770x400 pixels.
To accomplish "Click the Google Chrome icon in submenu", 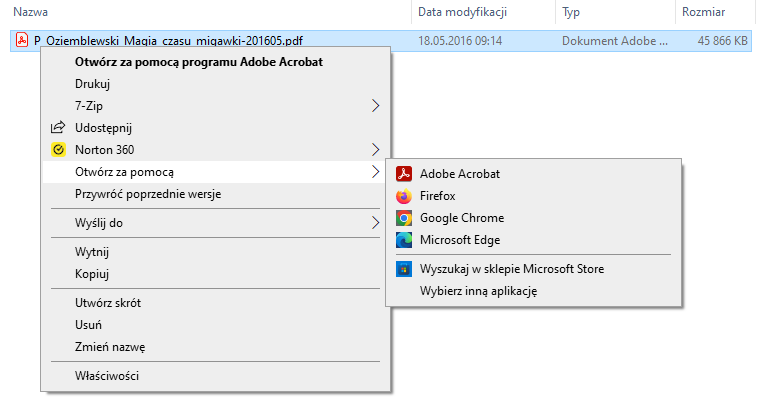I will tap(404, 218).
